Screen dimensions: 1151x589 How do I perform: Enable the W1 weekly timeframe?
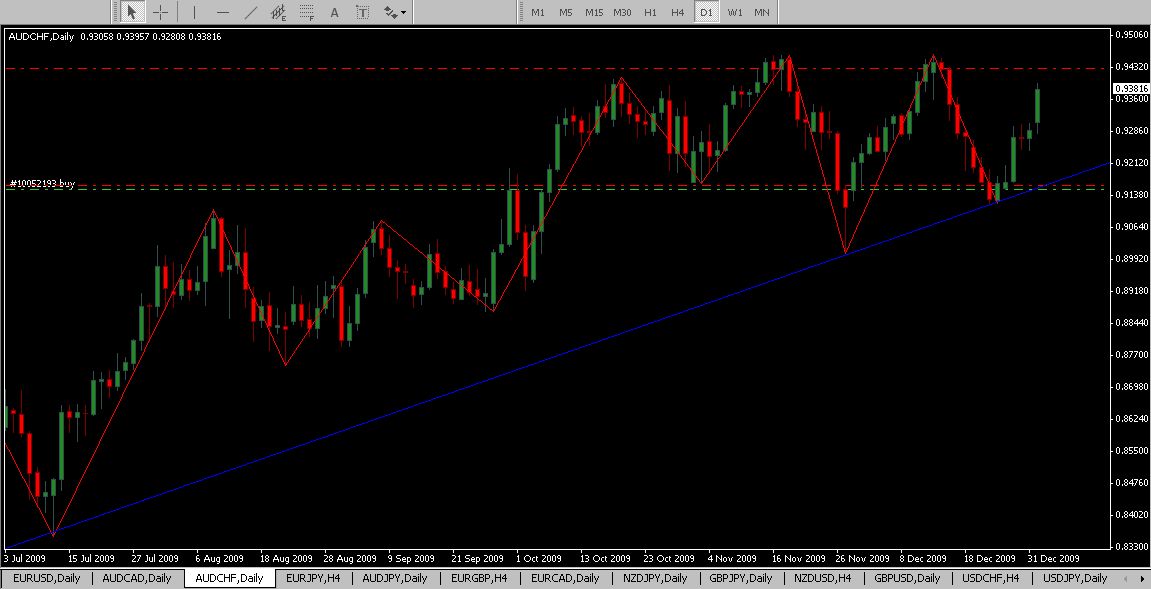pyautogui.click(x=735, y=13)
